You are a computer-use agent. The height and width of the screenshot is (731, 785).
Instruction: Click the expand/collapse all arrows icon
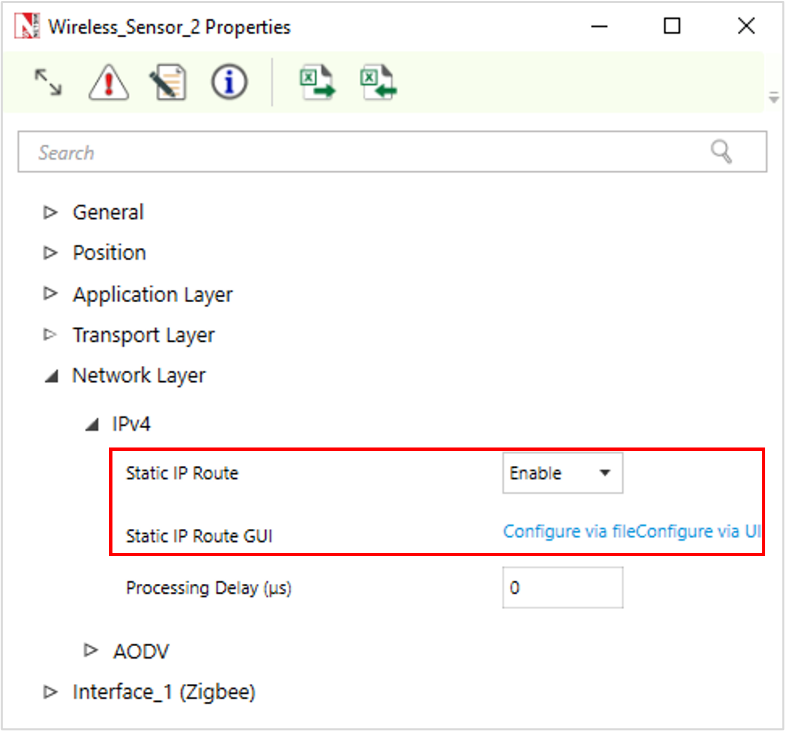pyautogui.click(x=48, y=83)
